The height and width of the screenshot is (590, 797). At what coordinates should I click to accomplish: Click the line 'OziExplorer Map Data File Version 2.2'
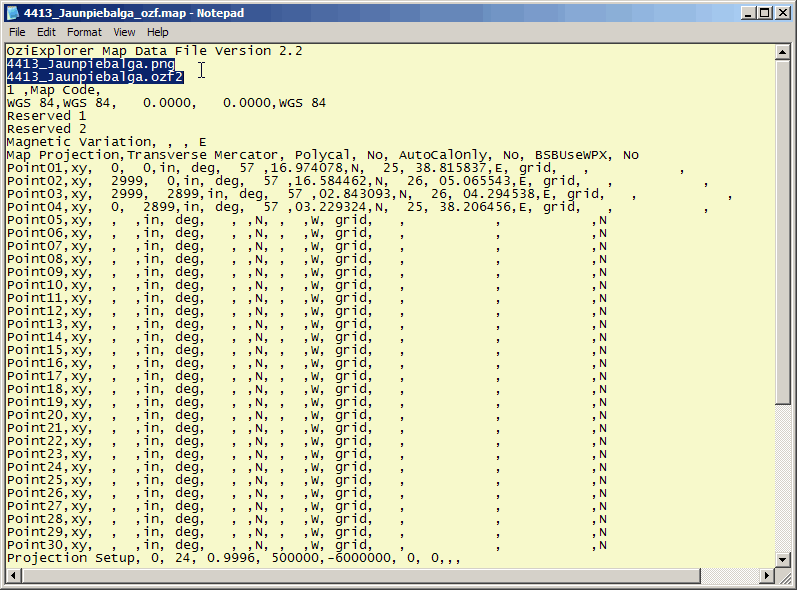(x=154, y=51)
